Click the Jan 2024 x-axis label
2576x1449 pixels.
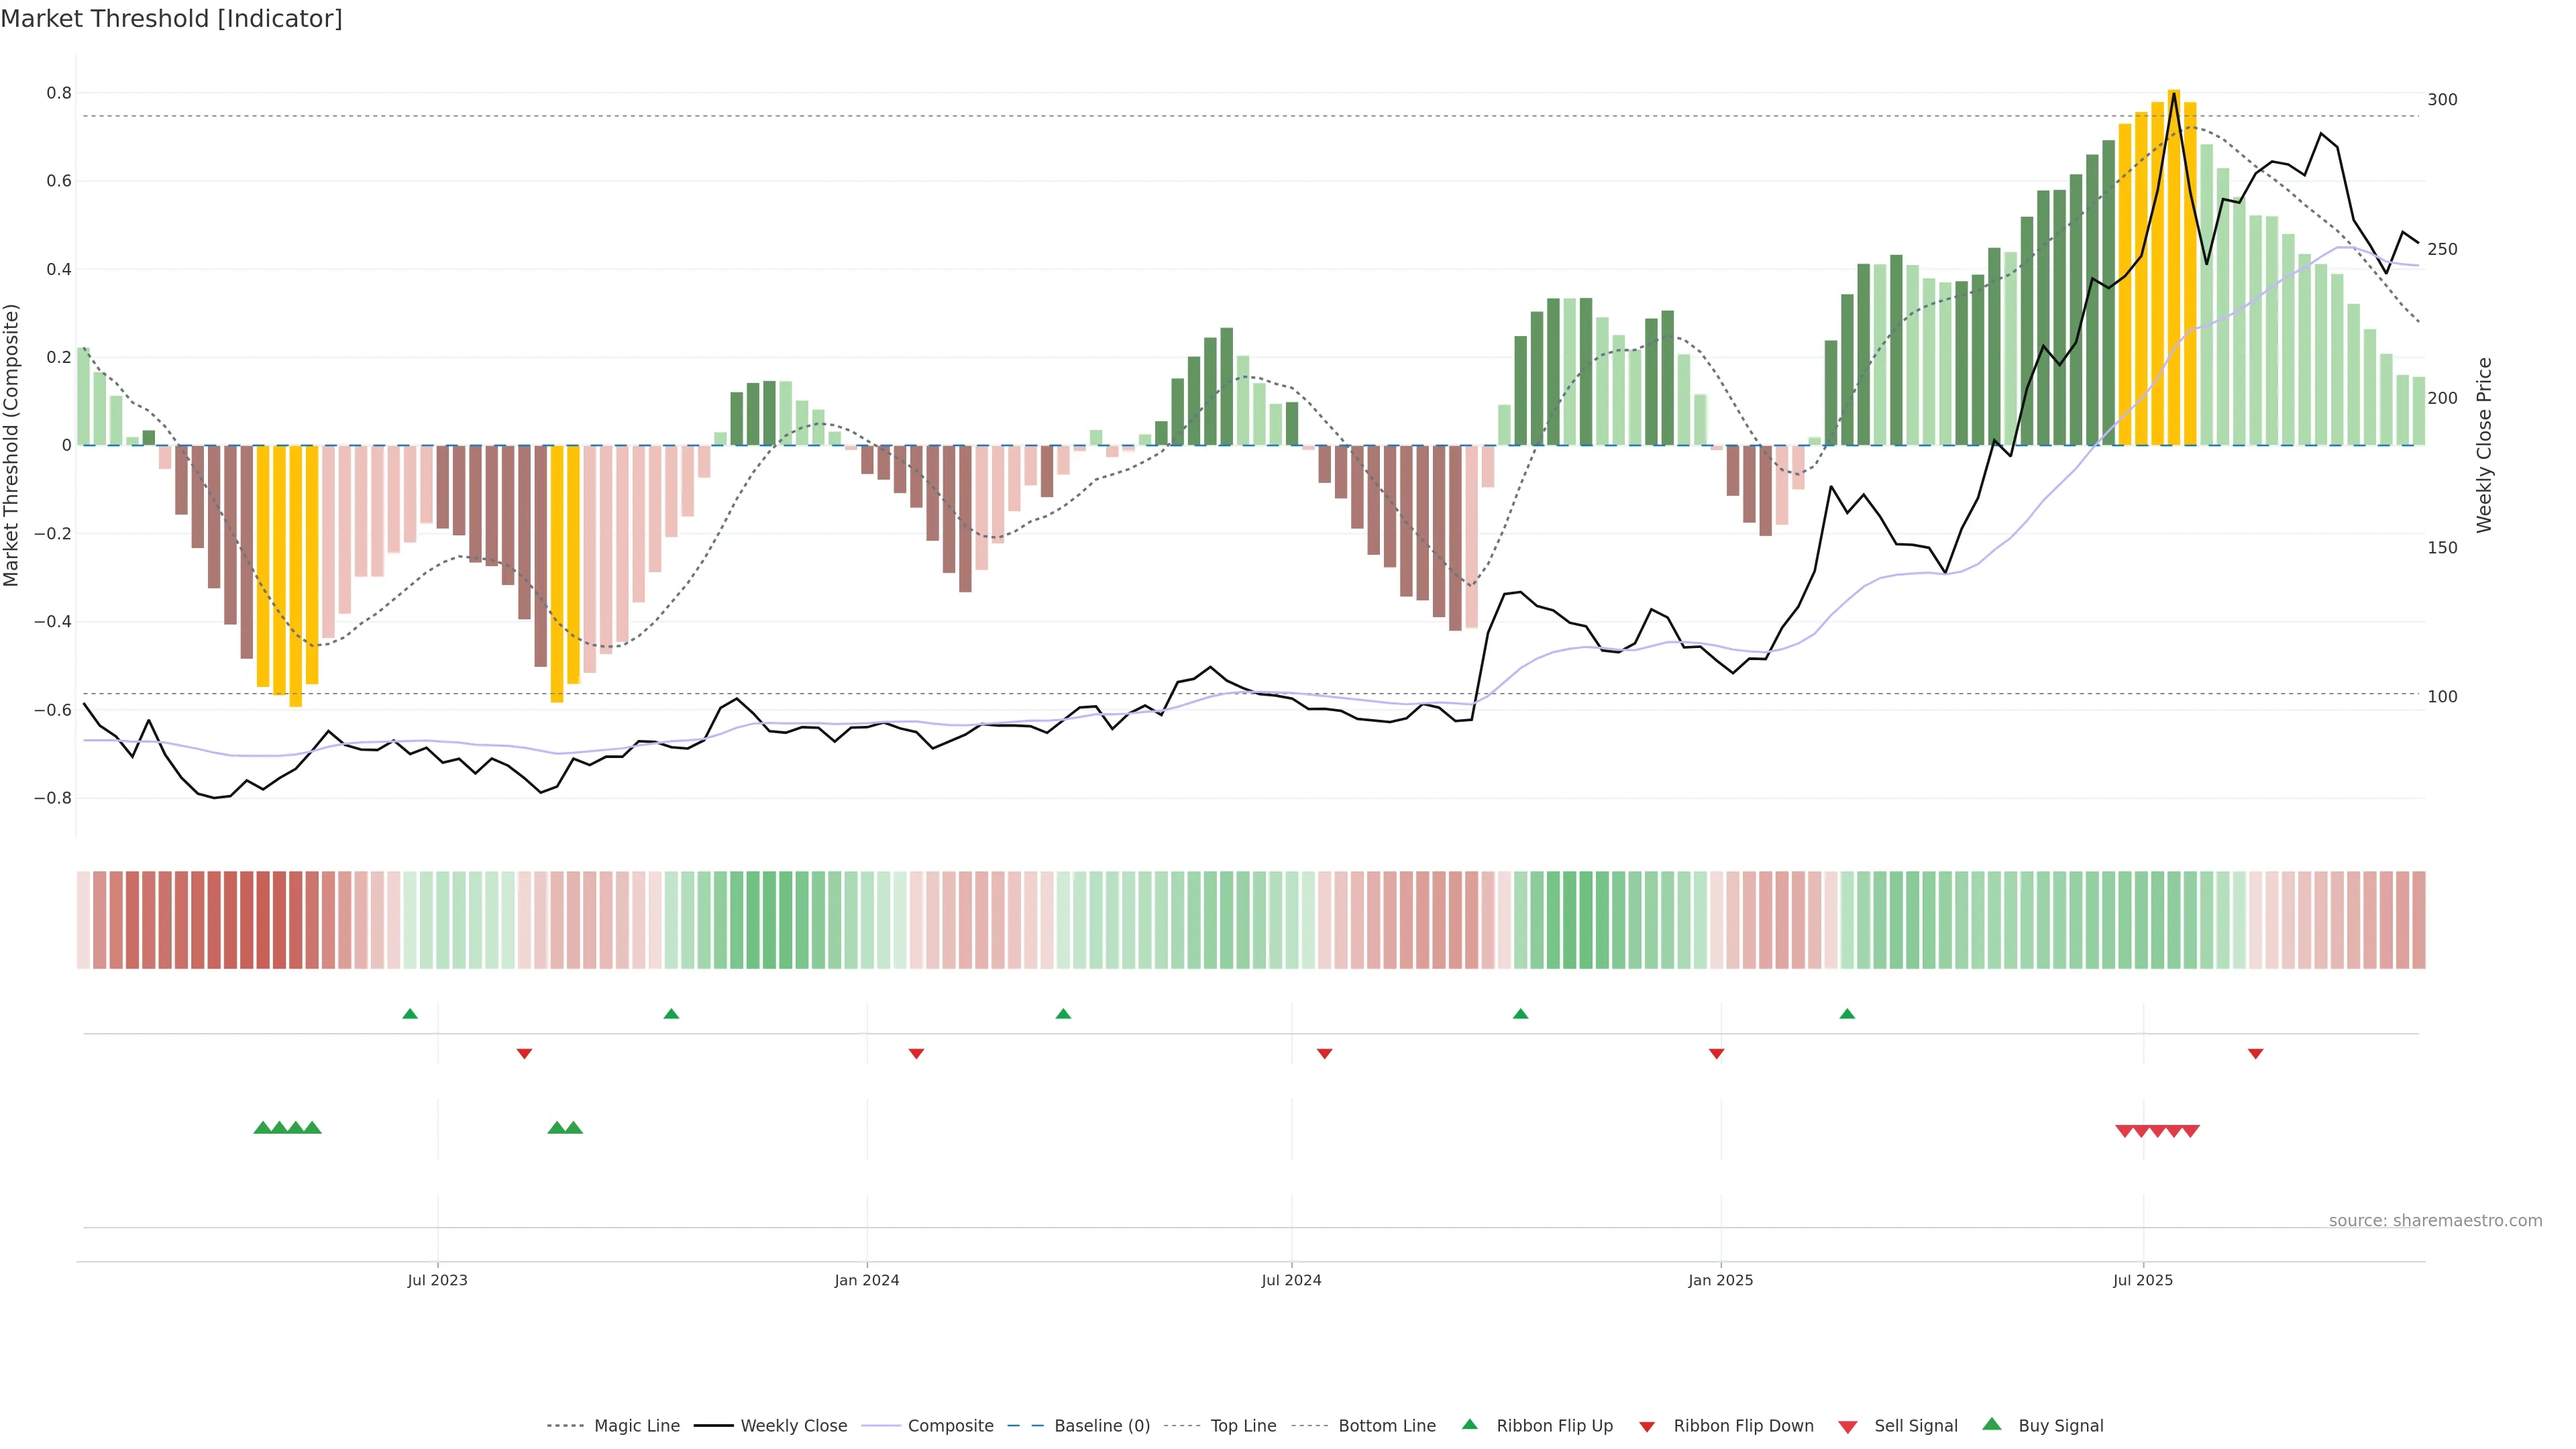point(867,1280)
